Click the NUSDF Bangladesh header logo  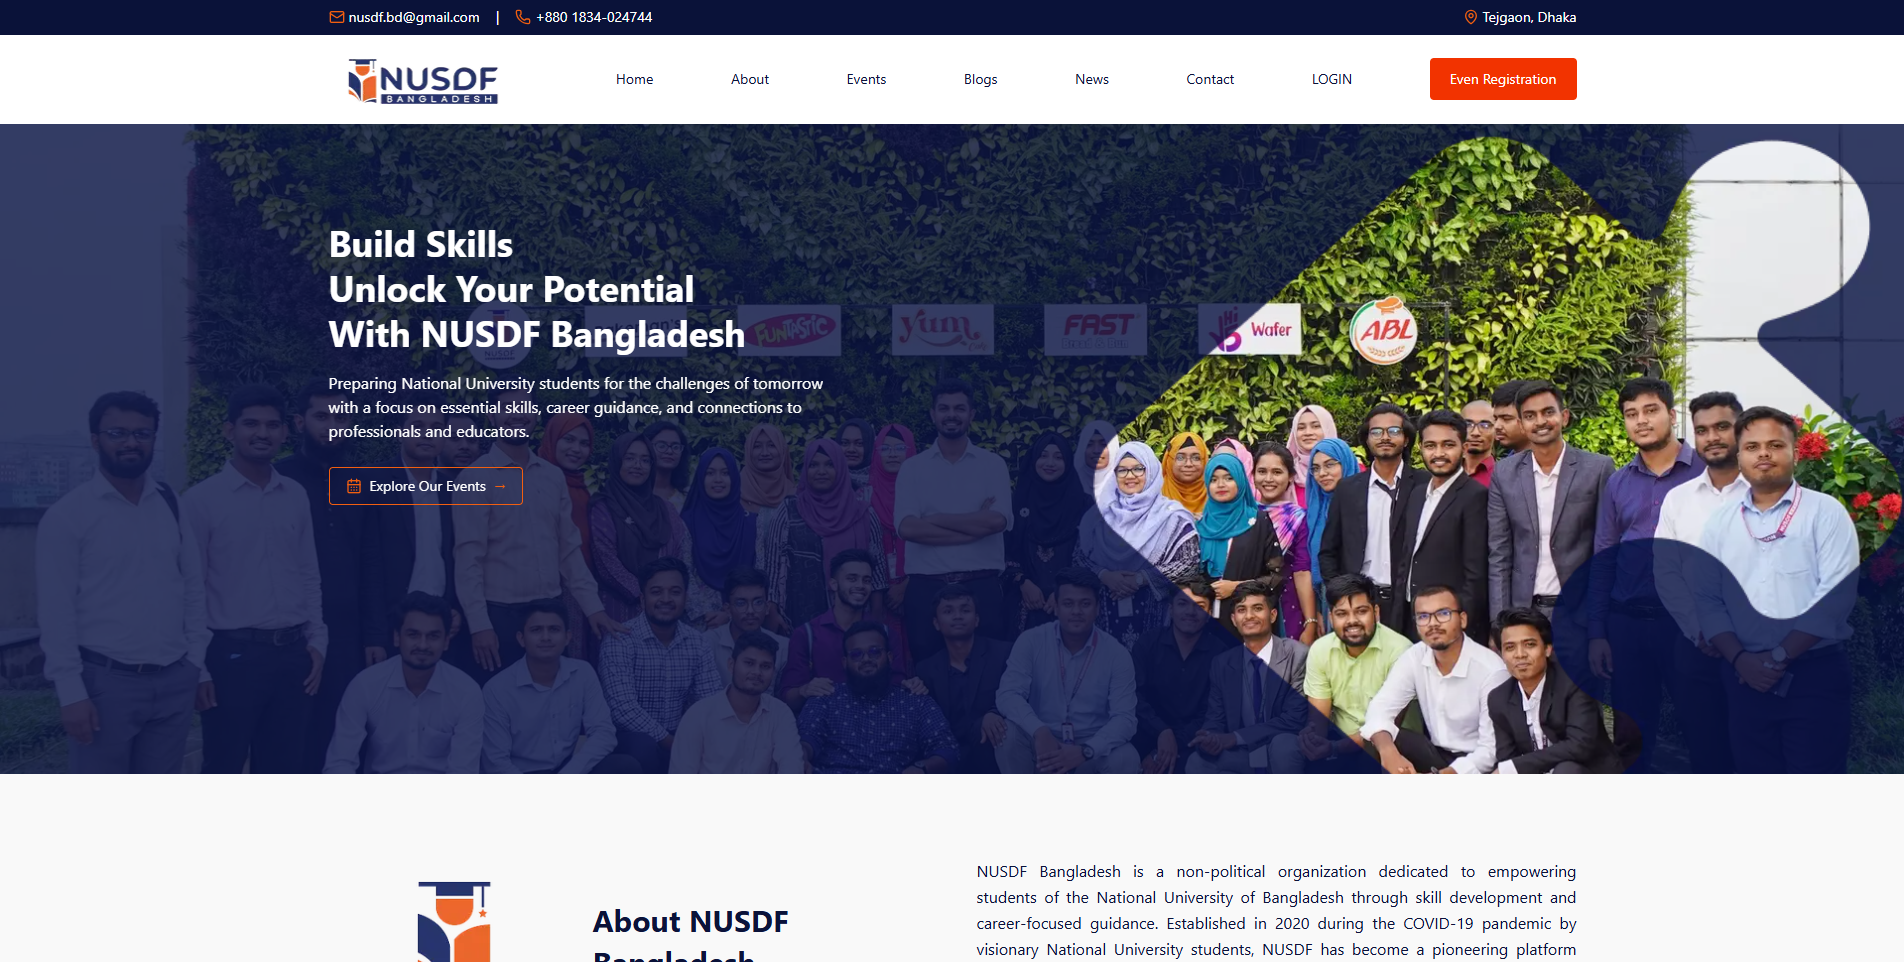click(422, 81)
